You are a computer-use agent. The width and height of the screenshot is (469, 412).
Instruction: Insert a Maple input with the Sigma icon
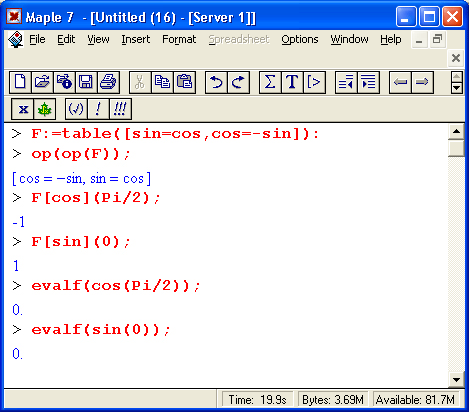click(x=270, y=82)
